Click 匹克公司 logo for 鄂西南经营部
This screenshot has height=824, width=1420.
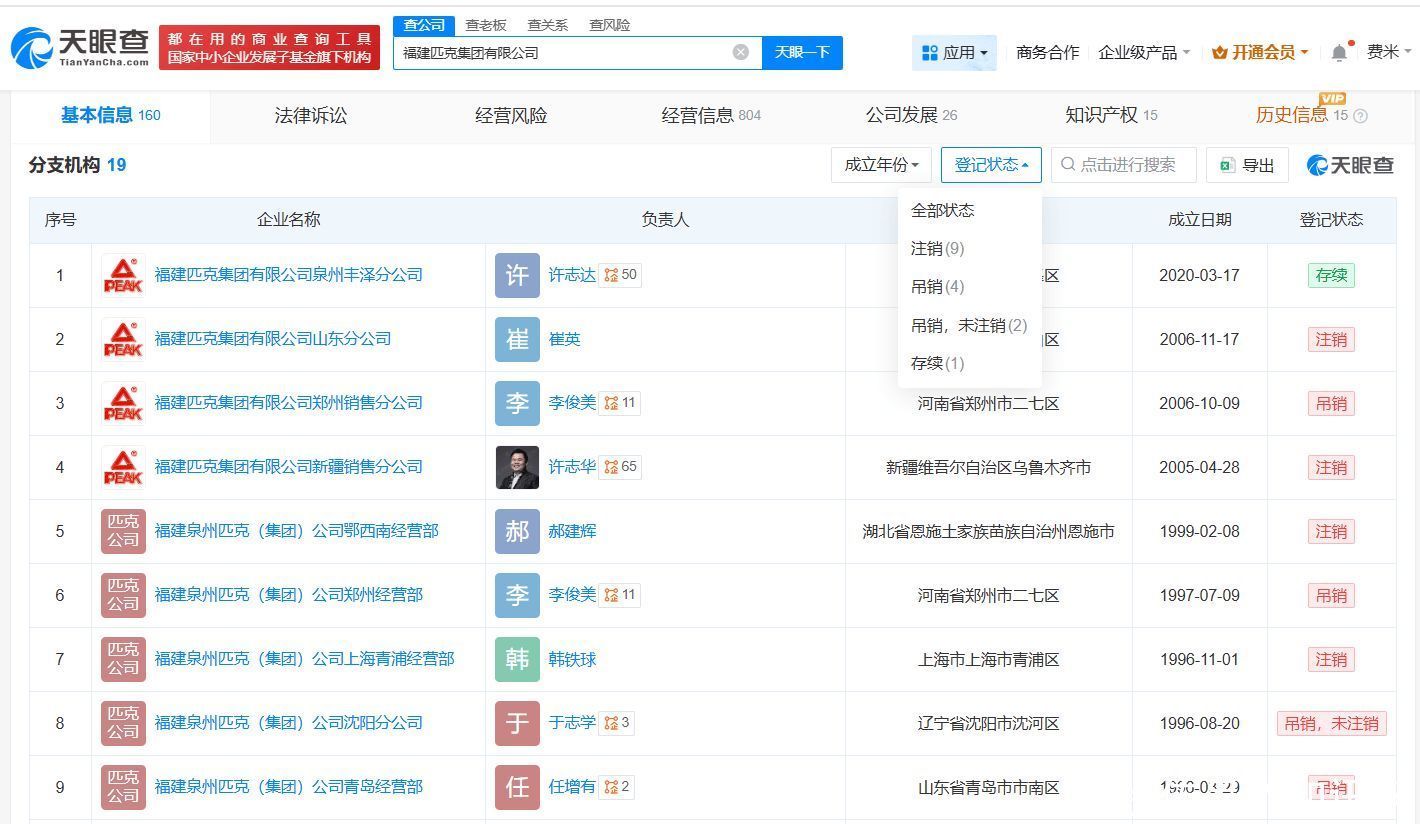(x=123, y=531)
